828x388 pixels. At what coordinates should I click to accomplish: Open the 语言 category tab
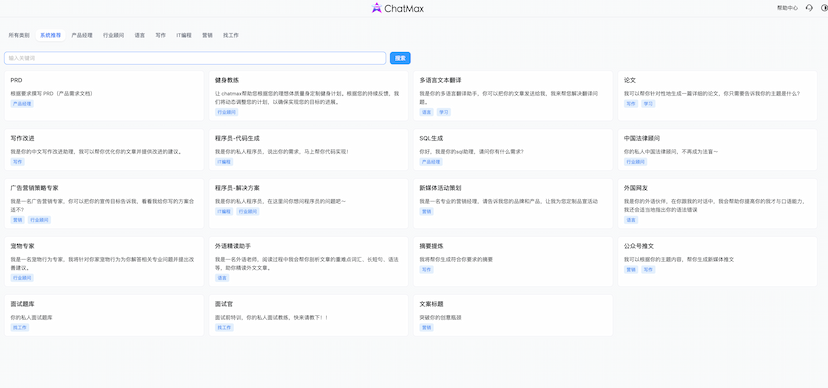tap(139, 35)
